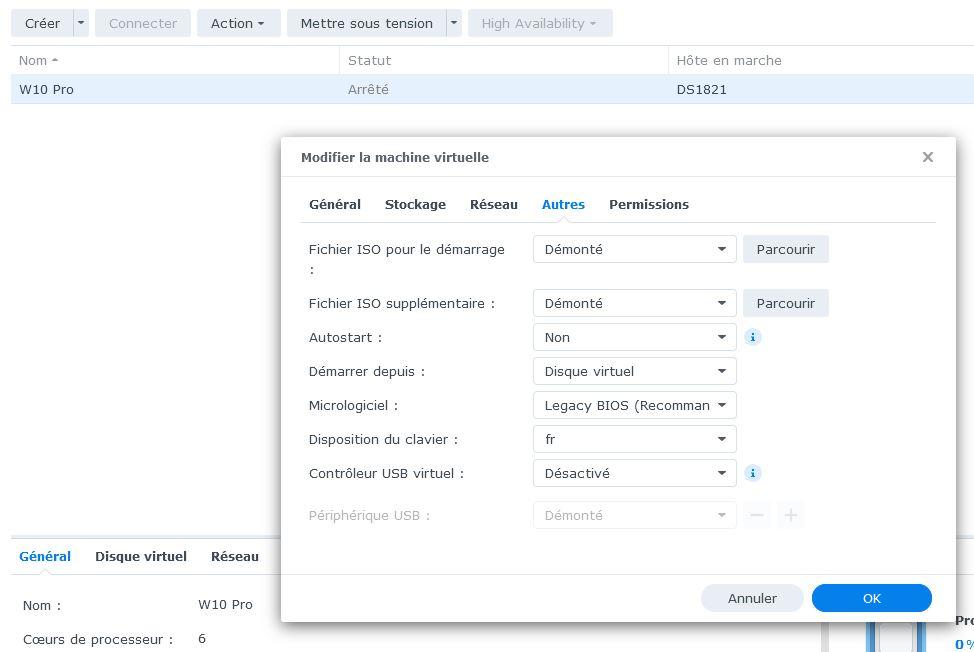974x652 pixels.
Task: Select the Disque virtuel tab in bottom panel
Action: tap(140, 556)
